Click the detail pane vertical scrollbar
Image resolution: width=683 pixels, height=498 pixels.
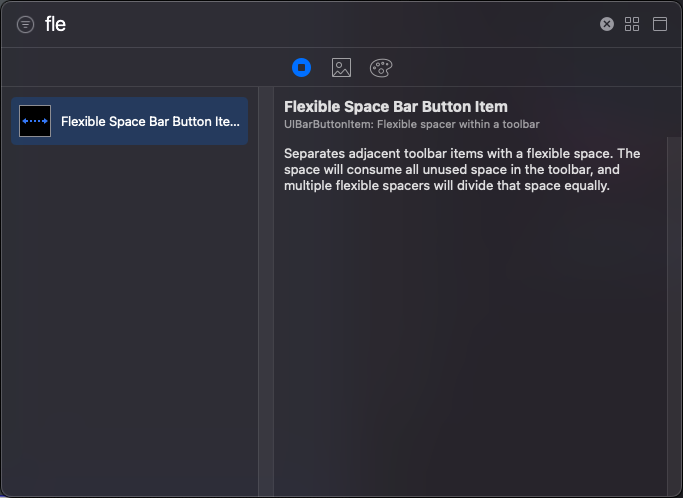(x=674, y=316)
